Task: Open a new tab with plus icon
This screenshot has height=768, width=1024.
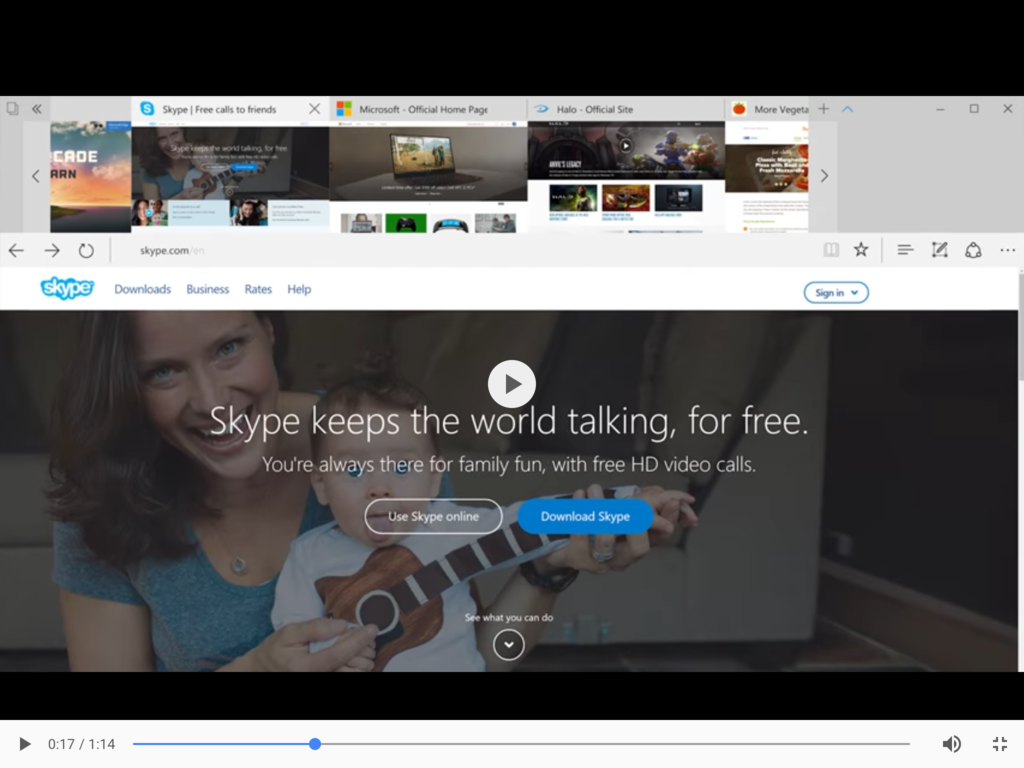Action: 824,109
